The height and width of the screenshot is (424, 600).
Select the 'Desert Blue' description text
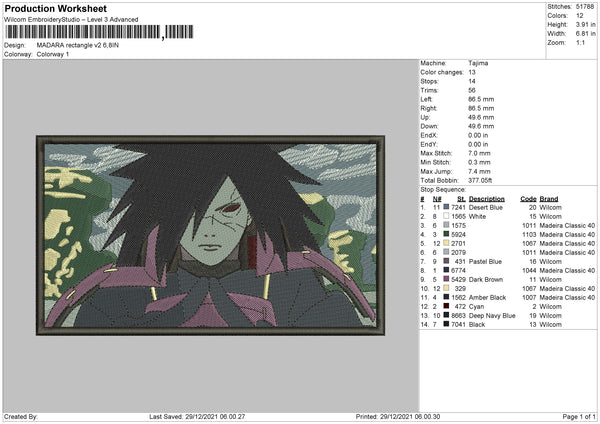tap(486, 207)
